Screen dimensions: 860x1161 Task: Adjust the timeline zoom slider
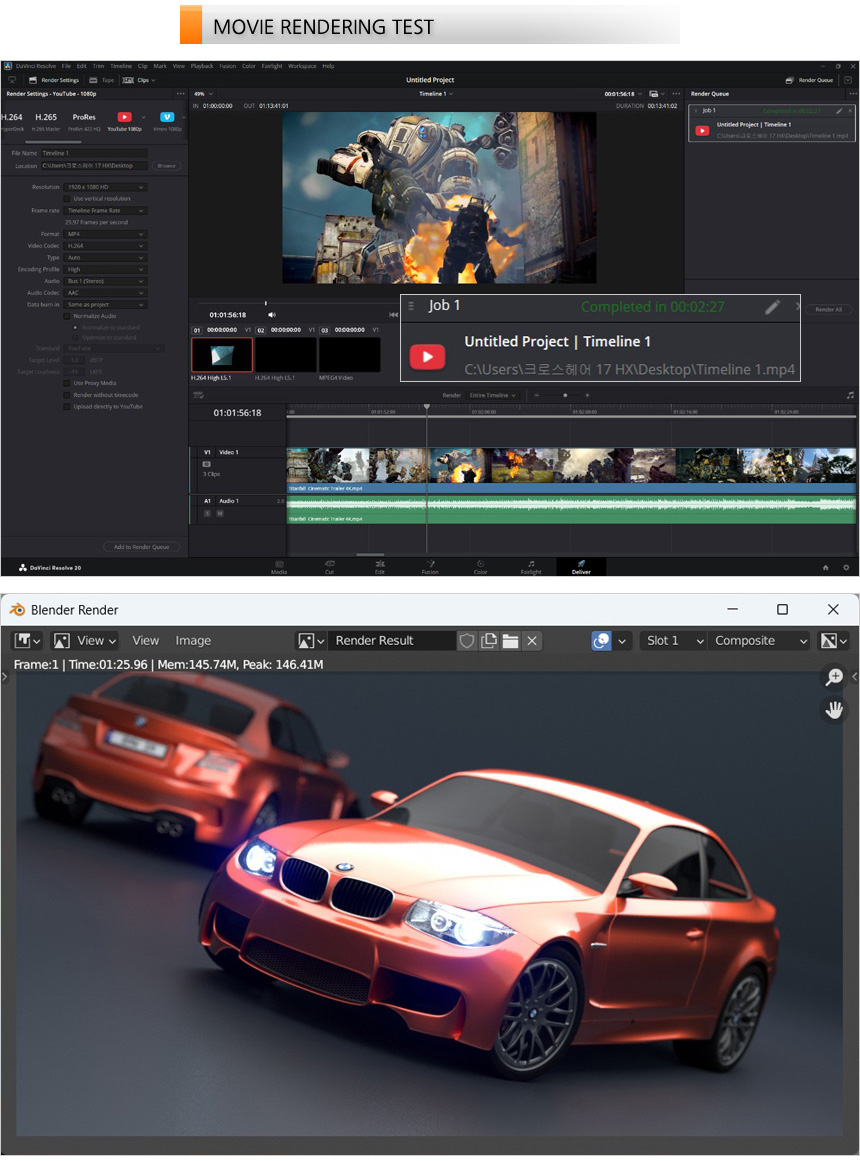coord(565,395)
